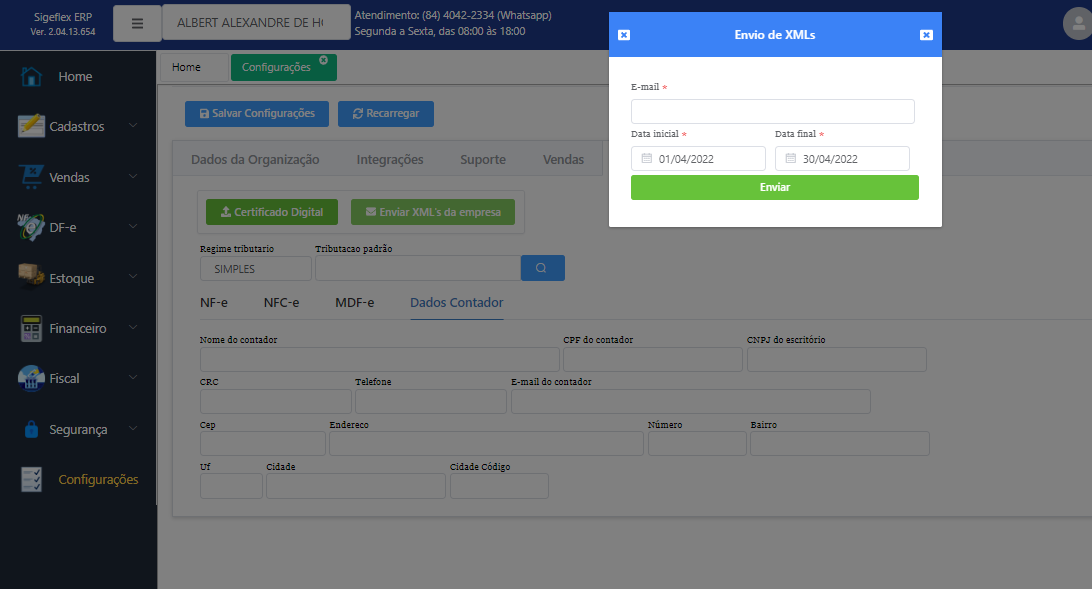Screen dimensions: 1092x589
Task: Click the Financeiro calculator icon
Action: (32, 328)
